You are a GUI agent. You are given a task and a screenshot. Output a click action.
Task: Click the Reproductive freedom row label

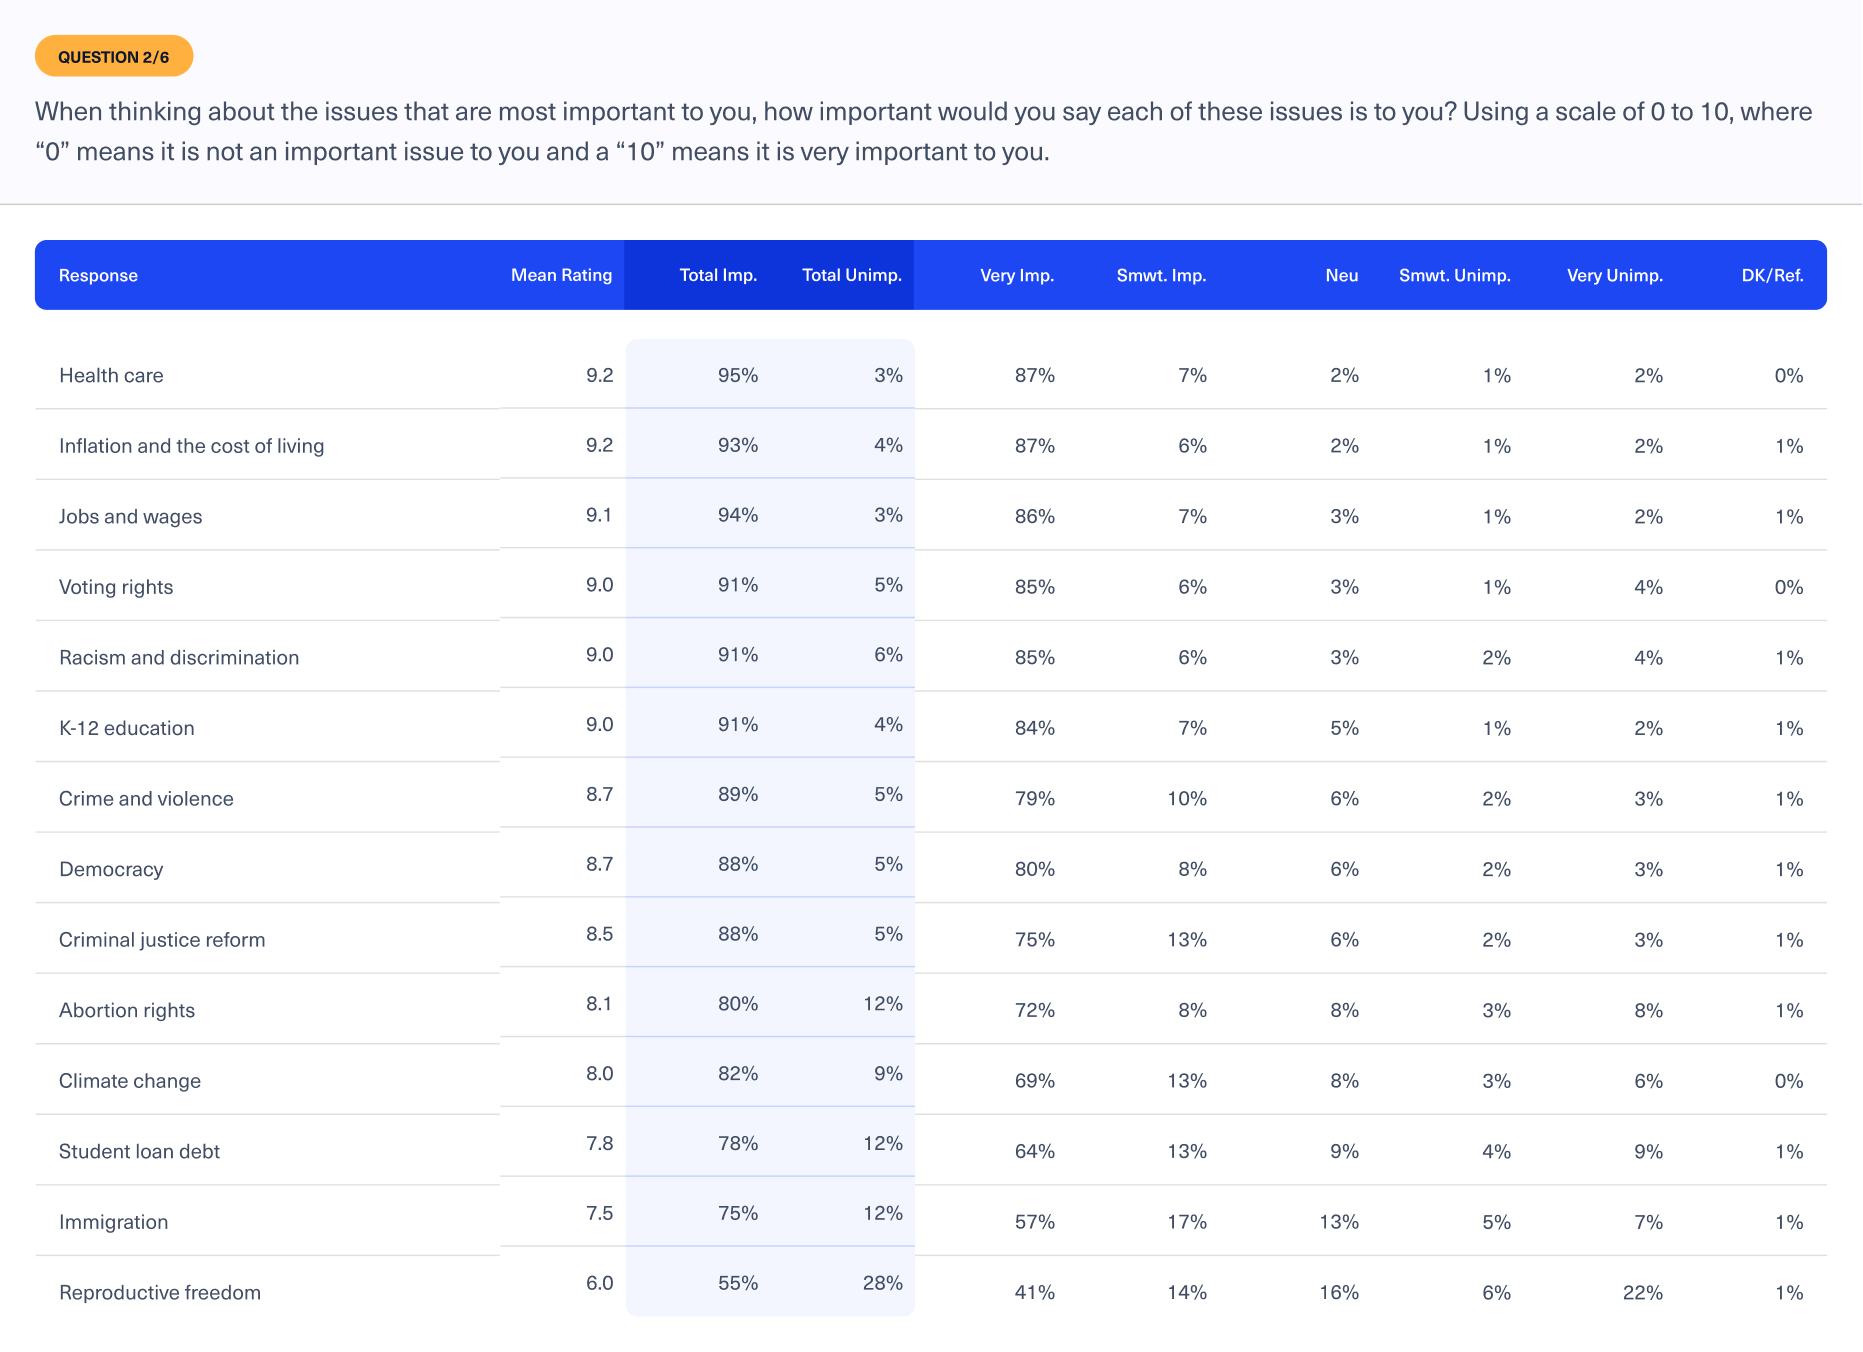point(160,1293)
